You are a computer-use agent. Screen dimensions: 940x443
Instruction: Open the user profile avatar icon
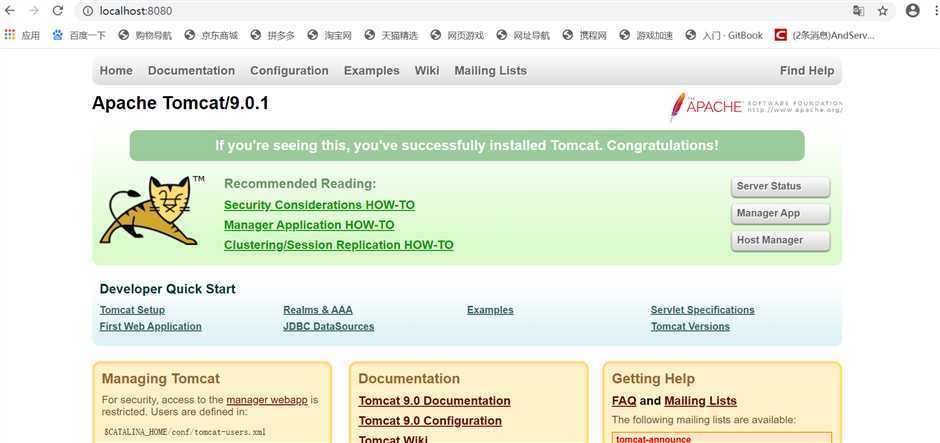click(x=912, y=10)
